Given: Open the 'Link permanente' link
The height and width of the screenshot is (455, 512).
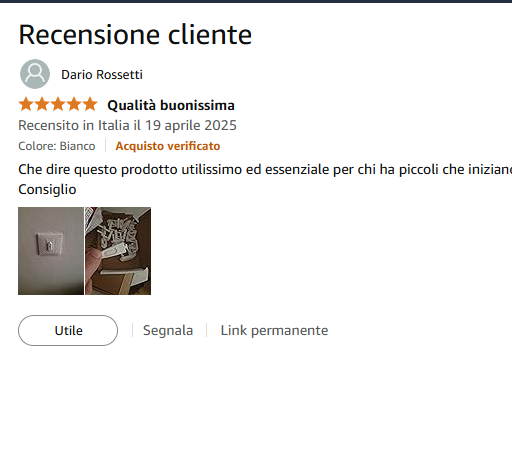Looking at the screenshot, I should [274, 330].
